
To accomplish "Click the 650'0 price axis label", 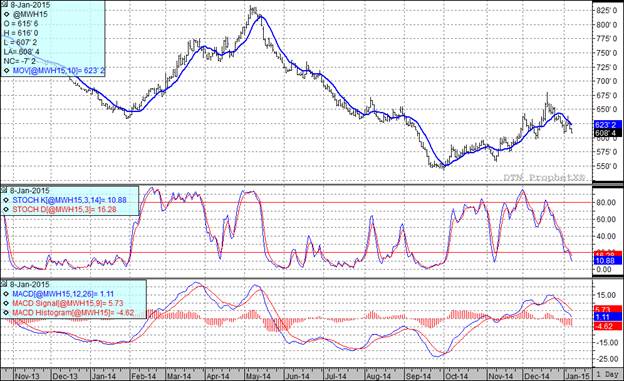I will [x=606, y=109].
